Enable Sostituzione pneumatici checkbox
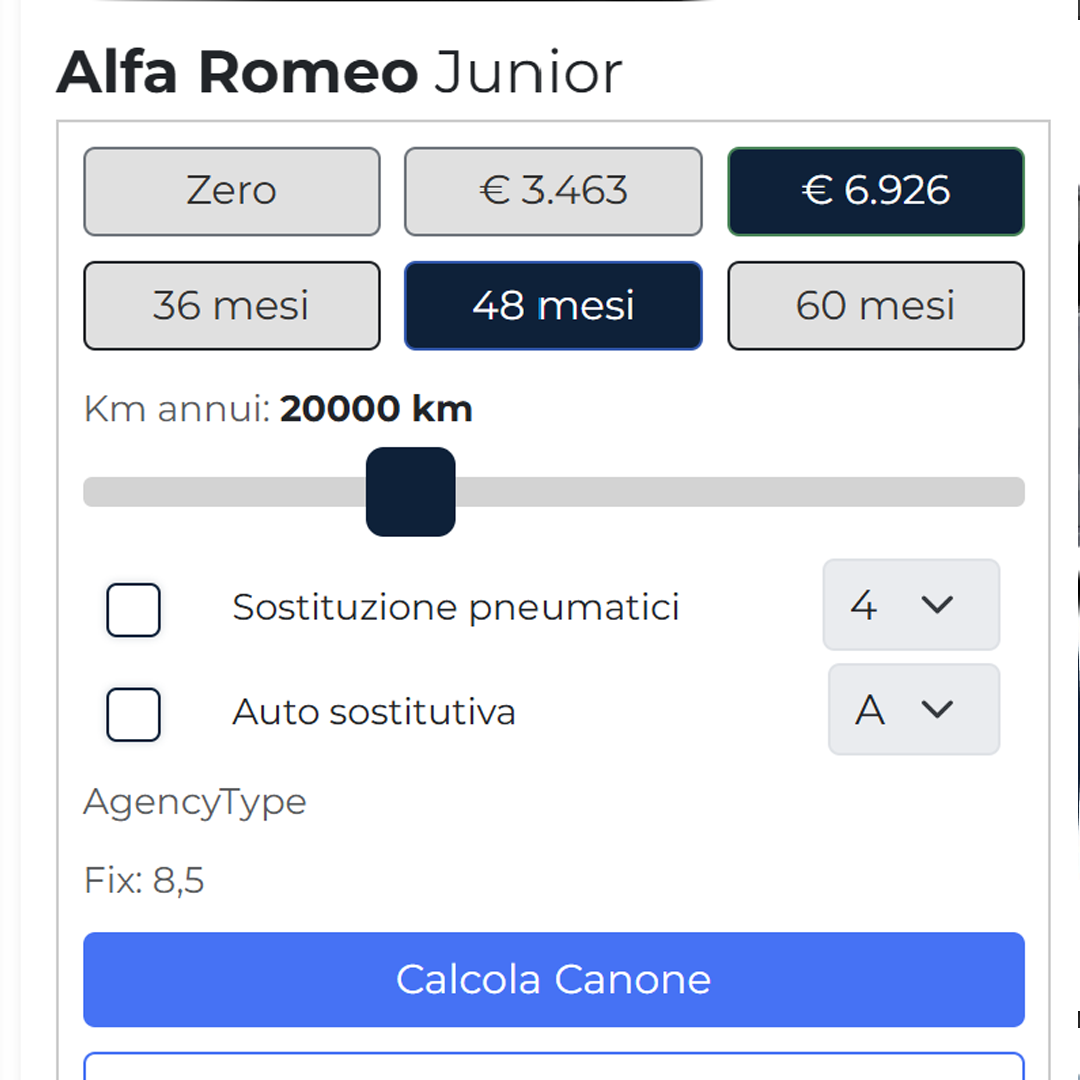 pos(134,609)
